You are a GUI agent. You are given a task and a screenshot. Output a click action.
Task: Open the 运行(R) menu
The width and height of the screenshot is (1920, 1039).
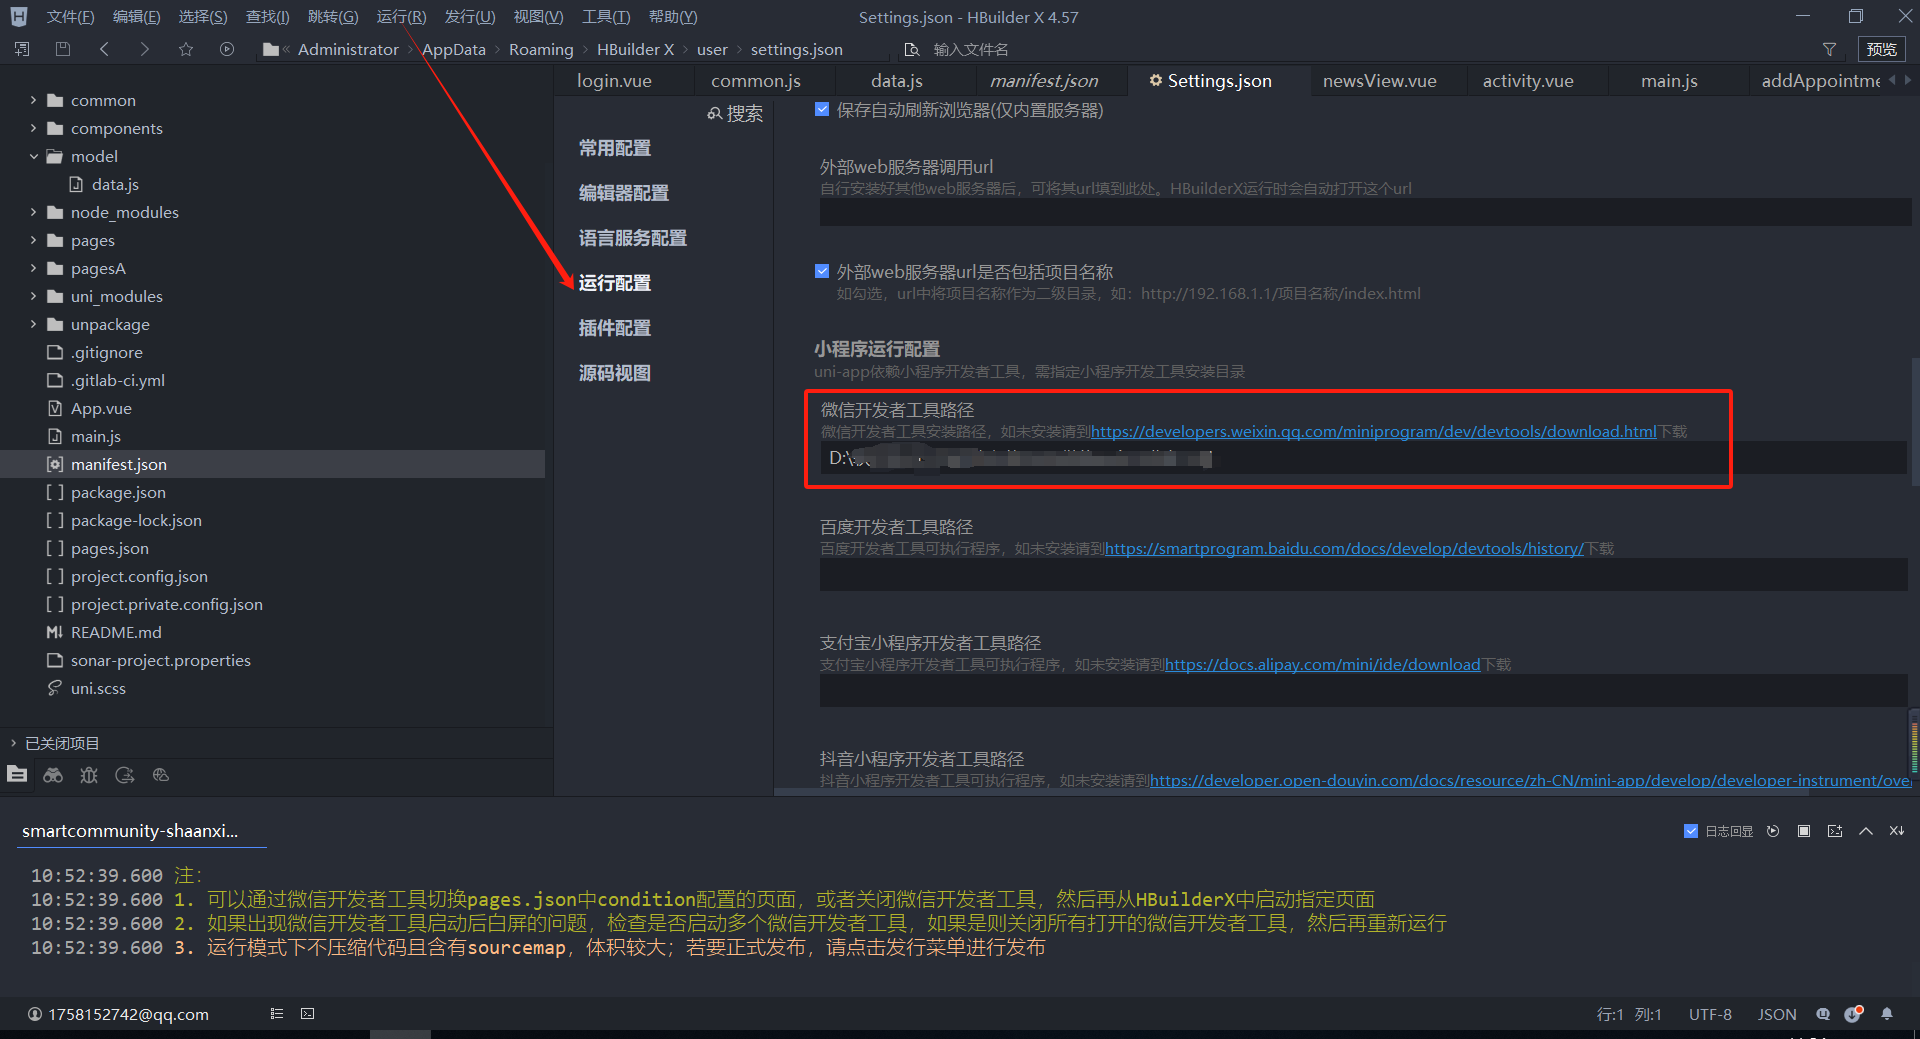tap(401, 17)
